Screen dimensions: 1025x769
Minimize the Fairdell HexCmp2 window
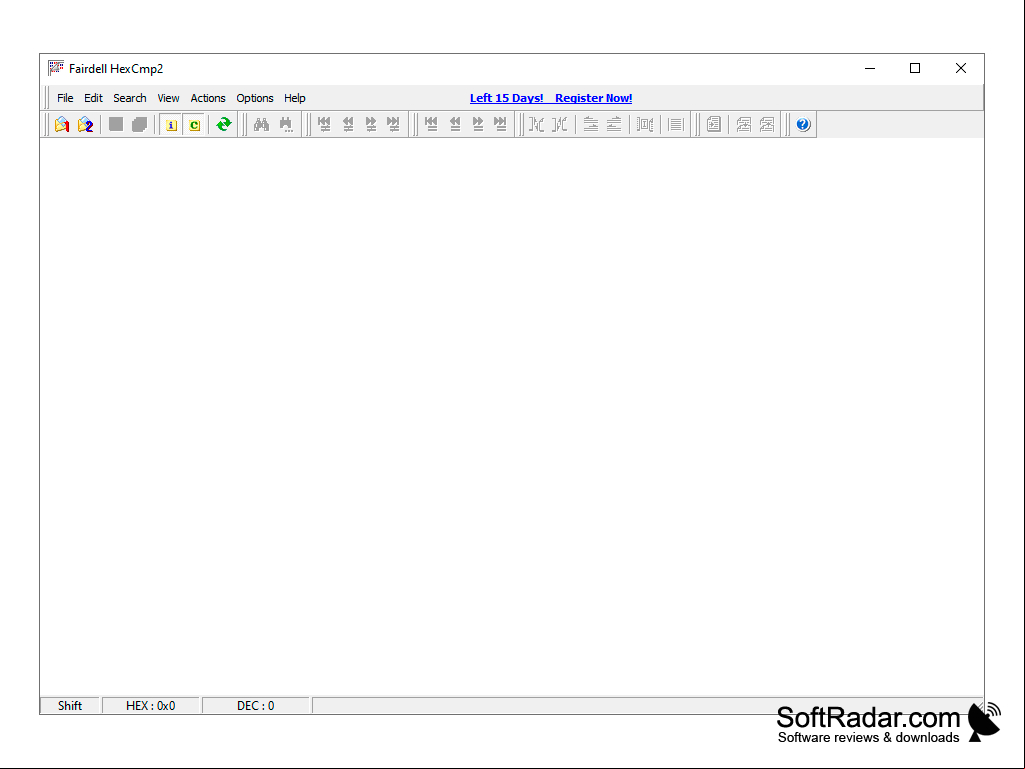pyautogui.click(x=870, y=68)
